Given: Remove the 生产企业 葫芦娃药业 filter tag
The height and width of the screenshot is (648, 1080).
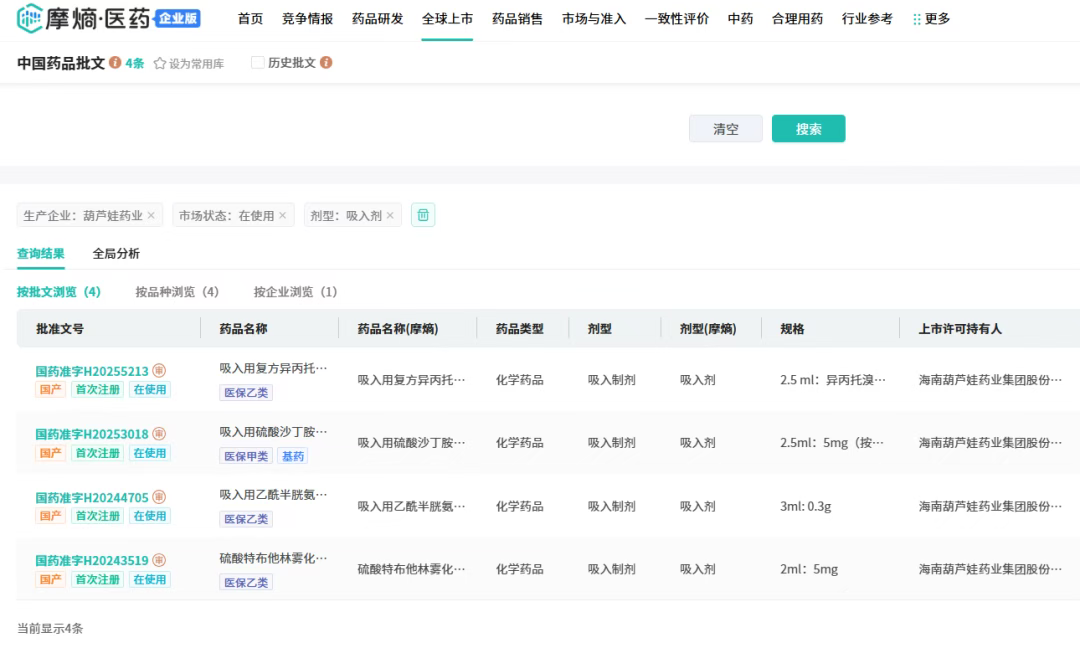Looking at the screenshot, I should (151, 215).
